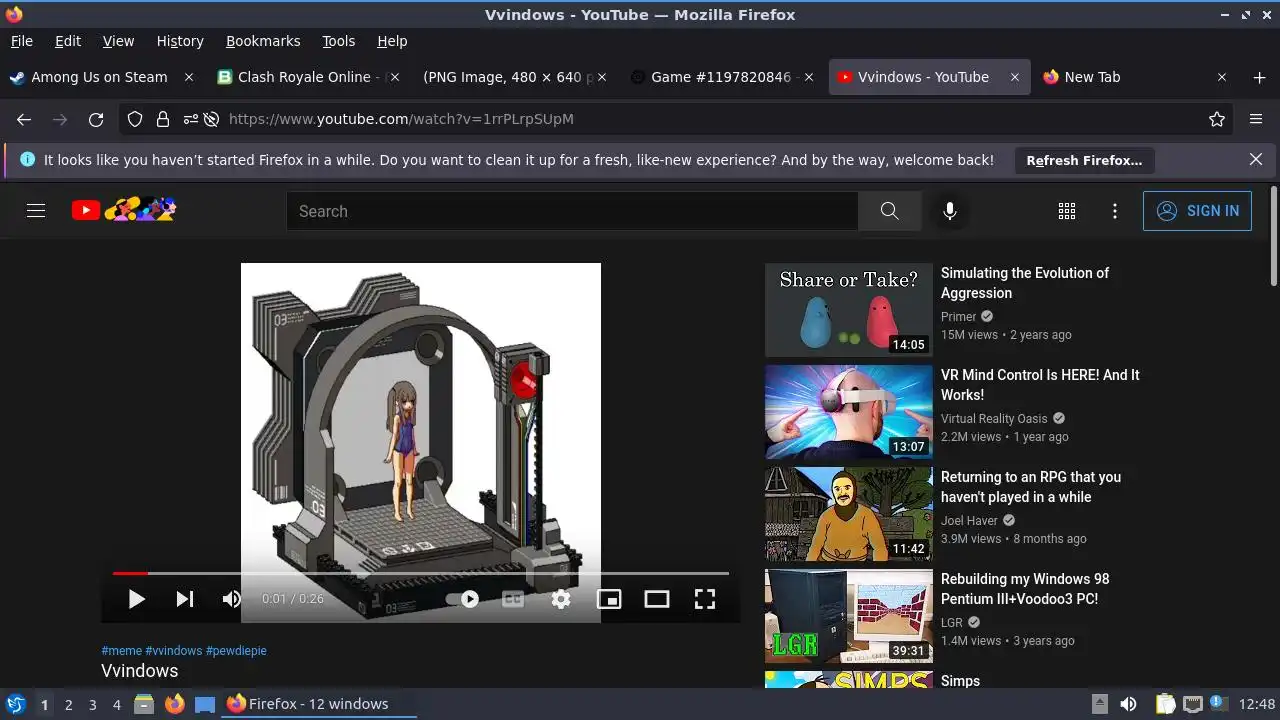Image resolution: width=1280 pixels, height=720 pixels.
Task: Toggle video subtitles/closed captions
Action: click(513, 599)
